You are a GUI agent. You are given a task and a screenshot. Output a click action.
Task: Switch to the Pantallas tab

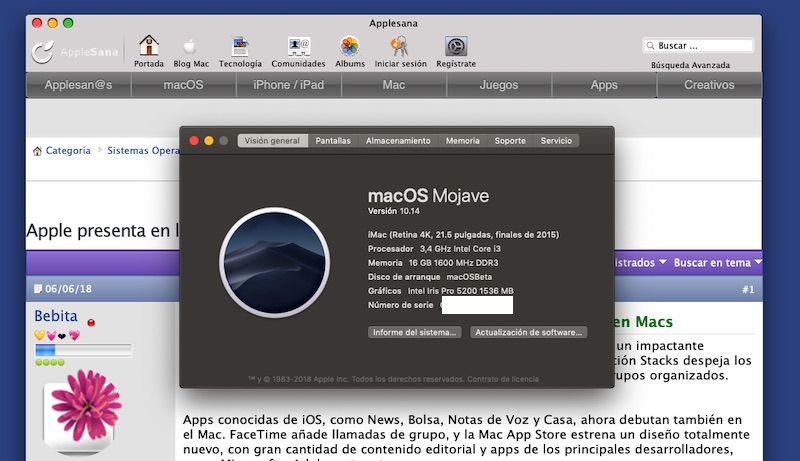pos(333,141)
